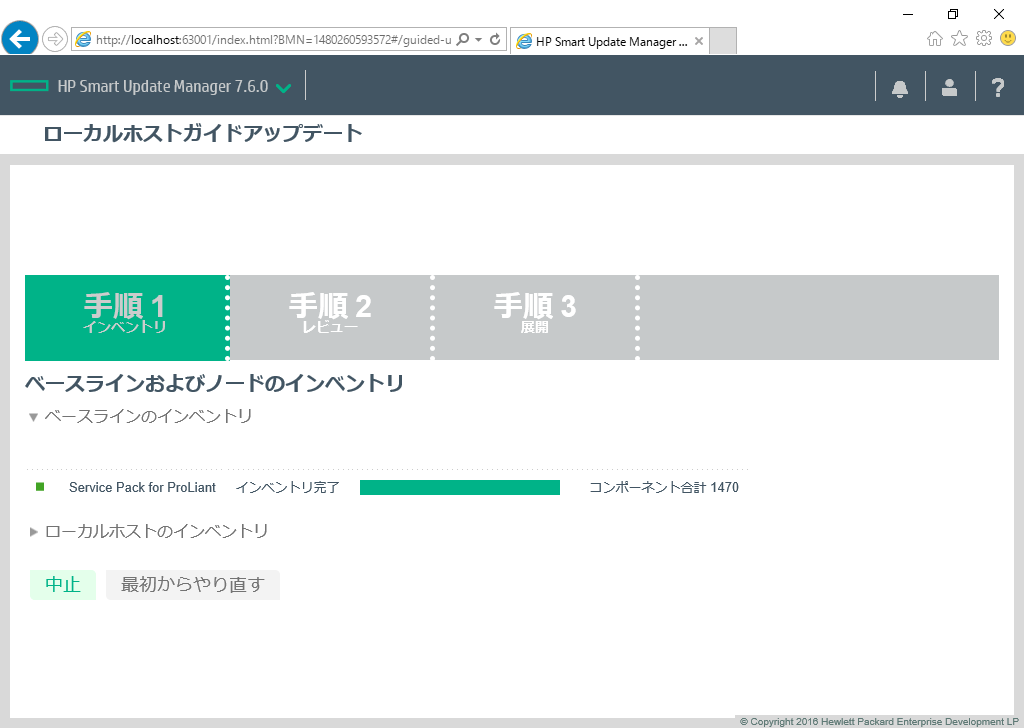Click the Internet Explorer page icon in address bar
Image resolution: width=1024 pixels, height=728 pixels.
83,39
